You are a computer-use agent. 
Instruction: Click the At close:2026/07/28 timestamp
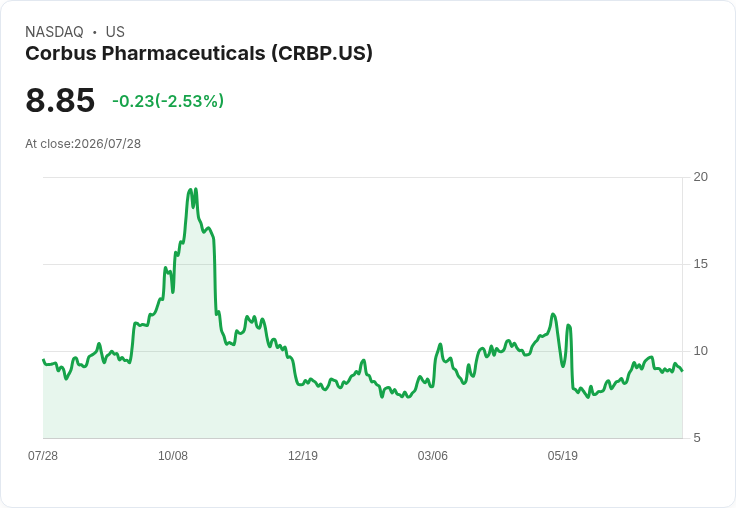[x=83, y=144]
